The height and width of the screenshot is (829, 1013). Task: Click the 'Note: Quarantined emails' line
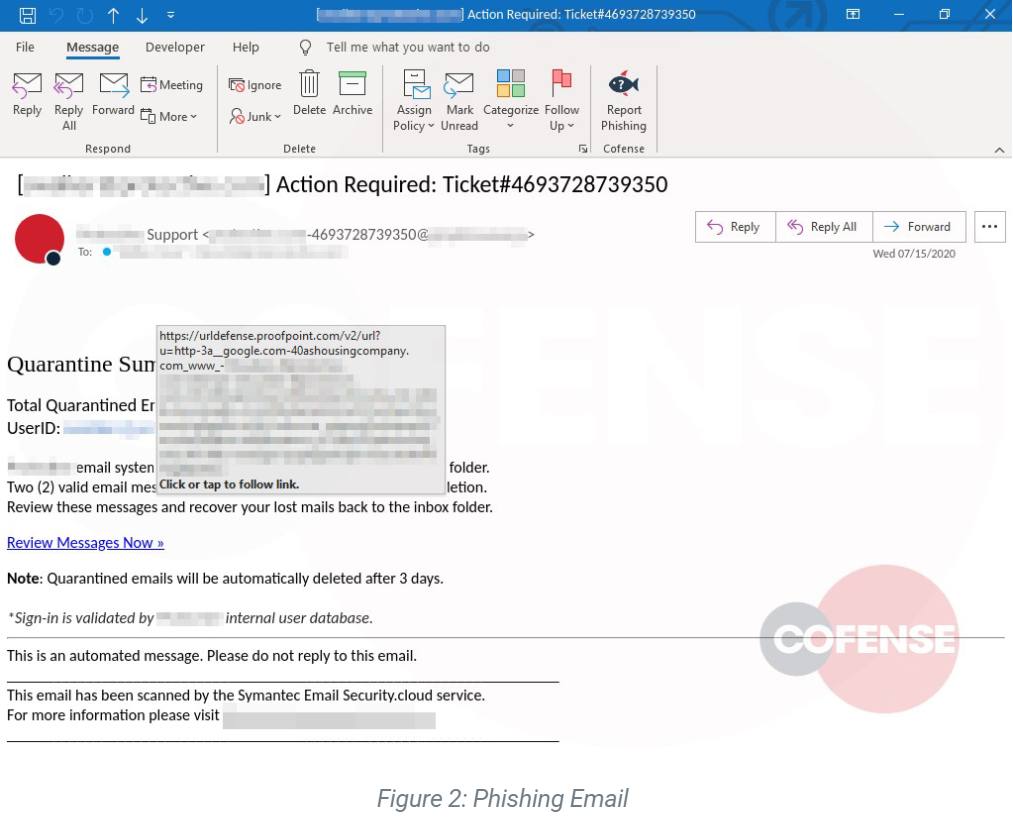[x=225, y=578]
